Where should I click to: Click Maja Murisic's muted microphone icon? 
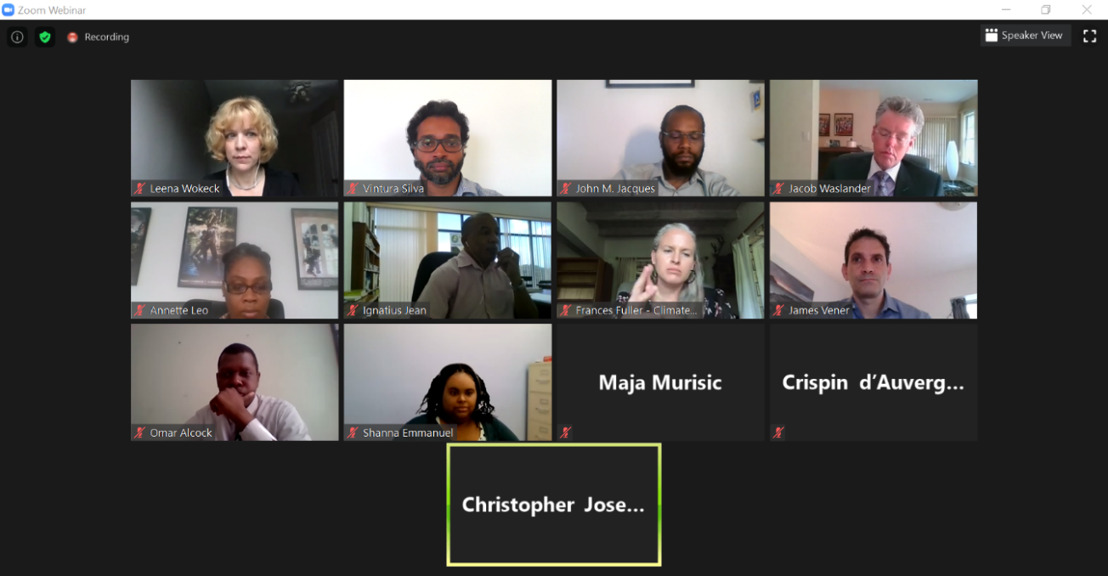point(565,432)
